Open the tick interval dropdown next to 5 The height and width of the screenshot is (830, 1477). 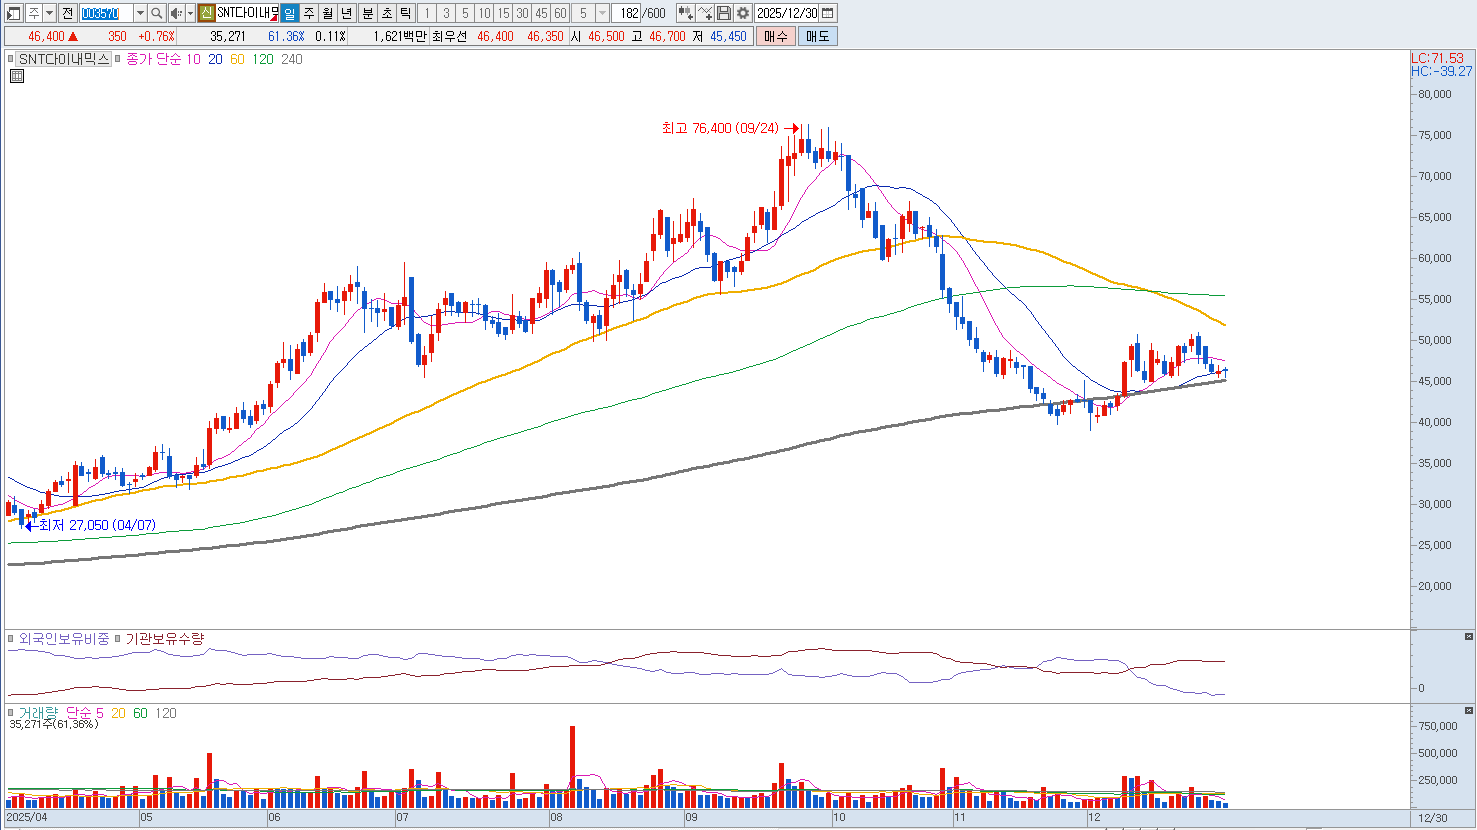pos(602,13)
